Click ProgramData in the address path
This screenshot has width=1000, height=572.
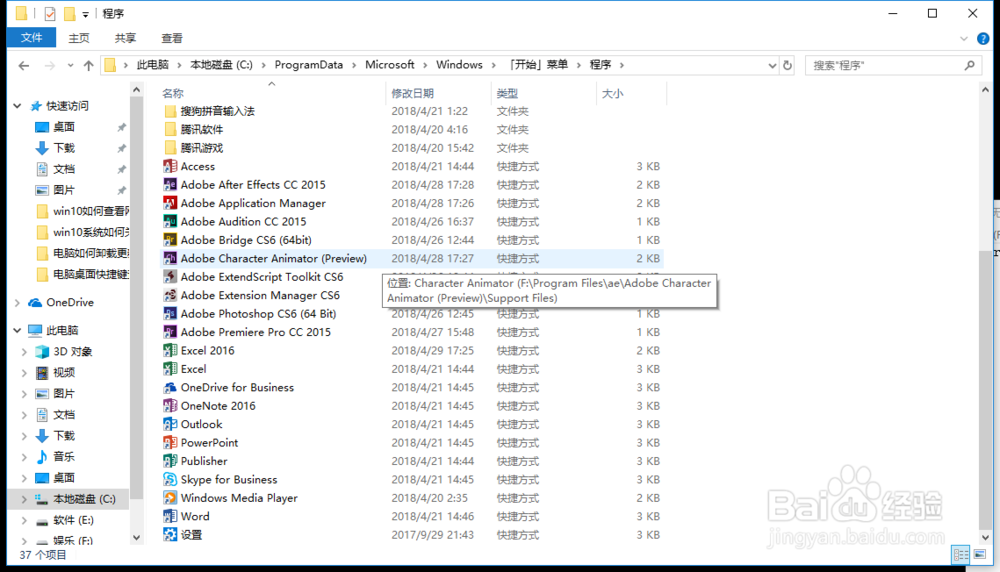click(309, 65)
